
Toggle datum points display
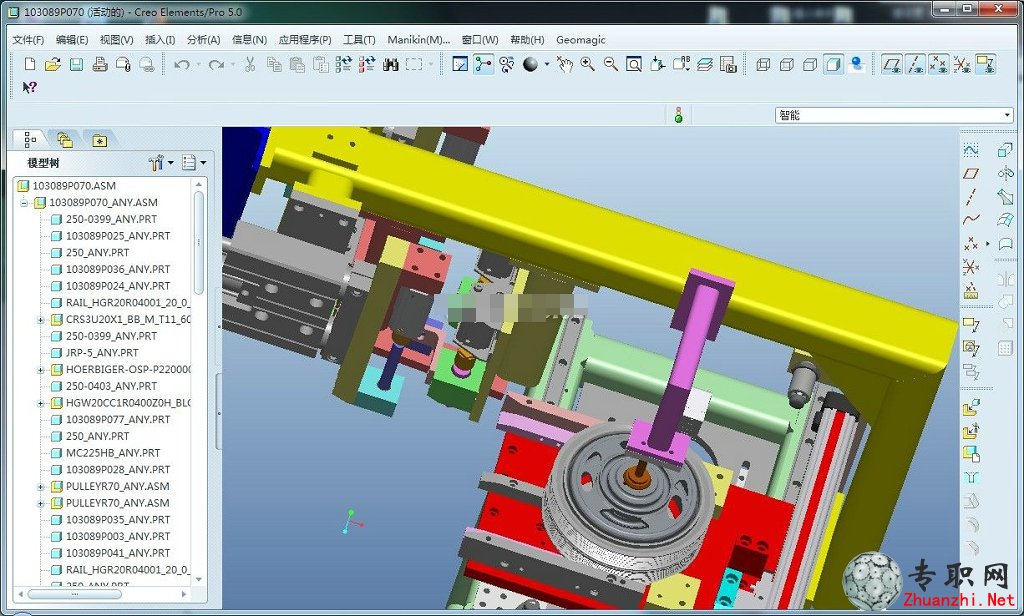click(x=938, y=64)
